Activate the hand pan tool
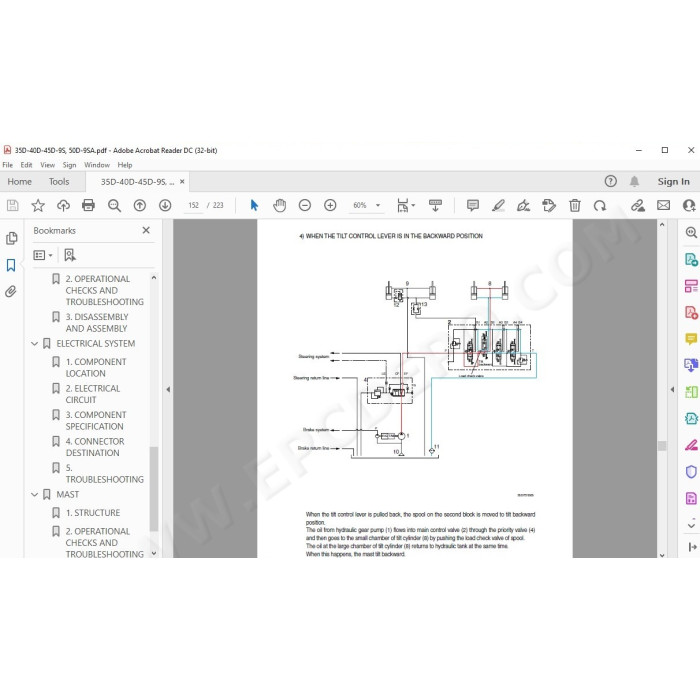The image size is (700, 700). (279, 205)
